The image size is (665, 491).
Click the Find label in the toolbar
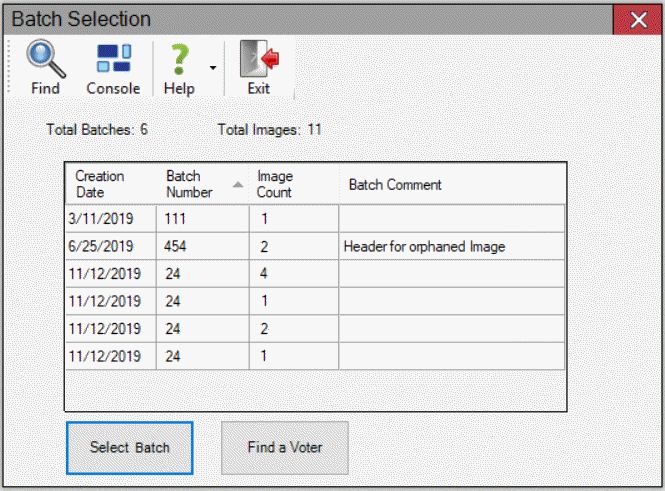click(x=45, y=89)
